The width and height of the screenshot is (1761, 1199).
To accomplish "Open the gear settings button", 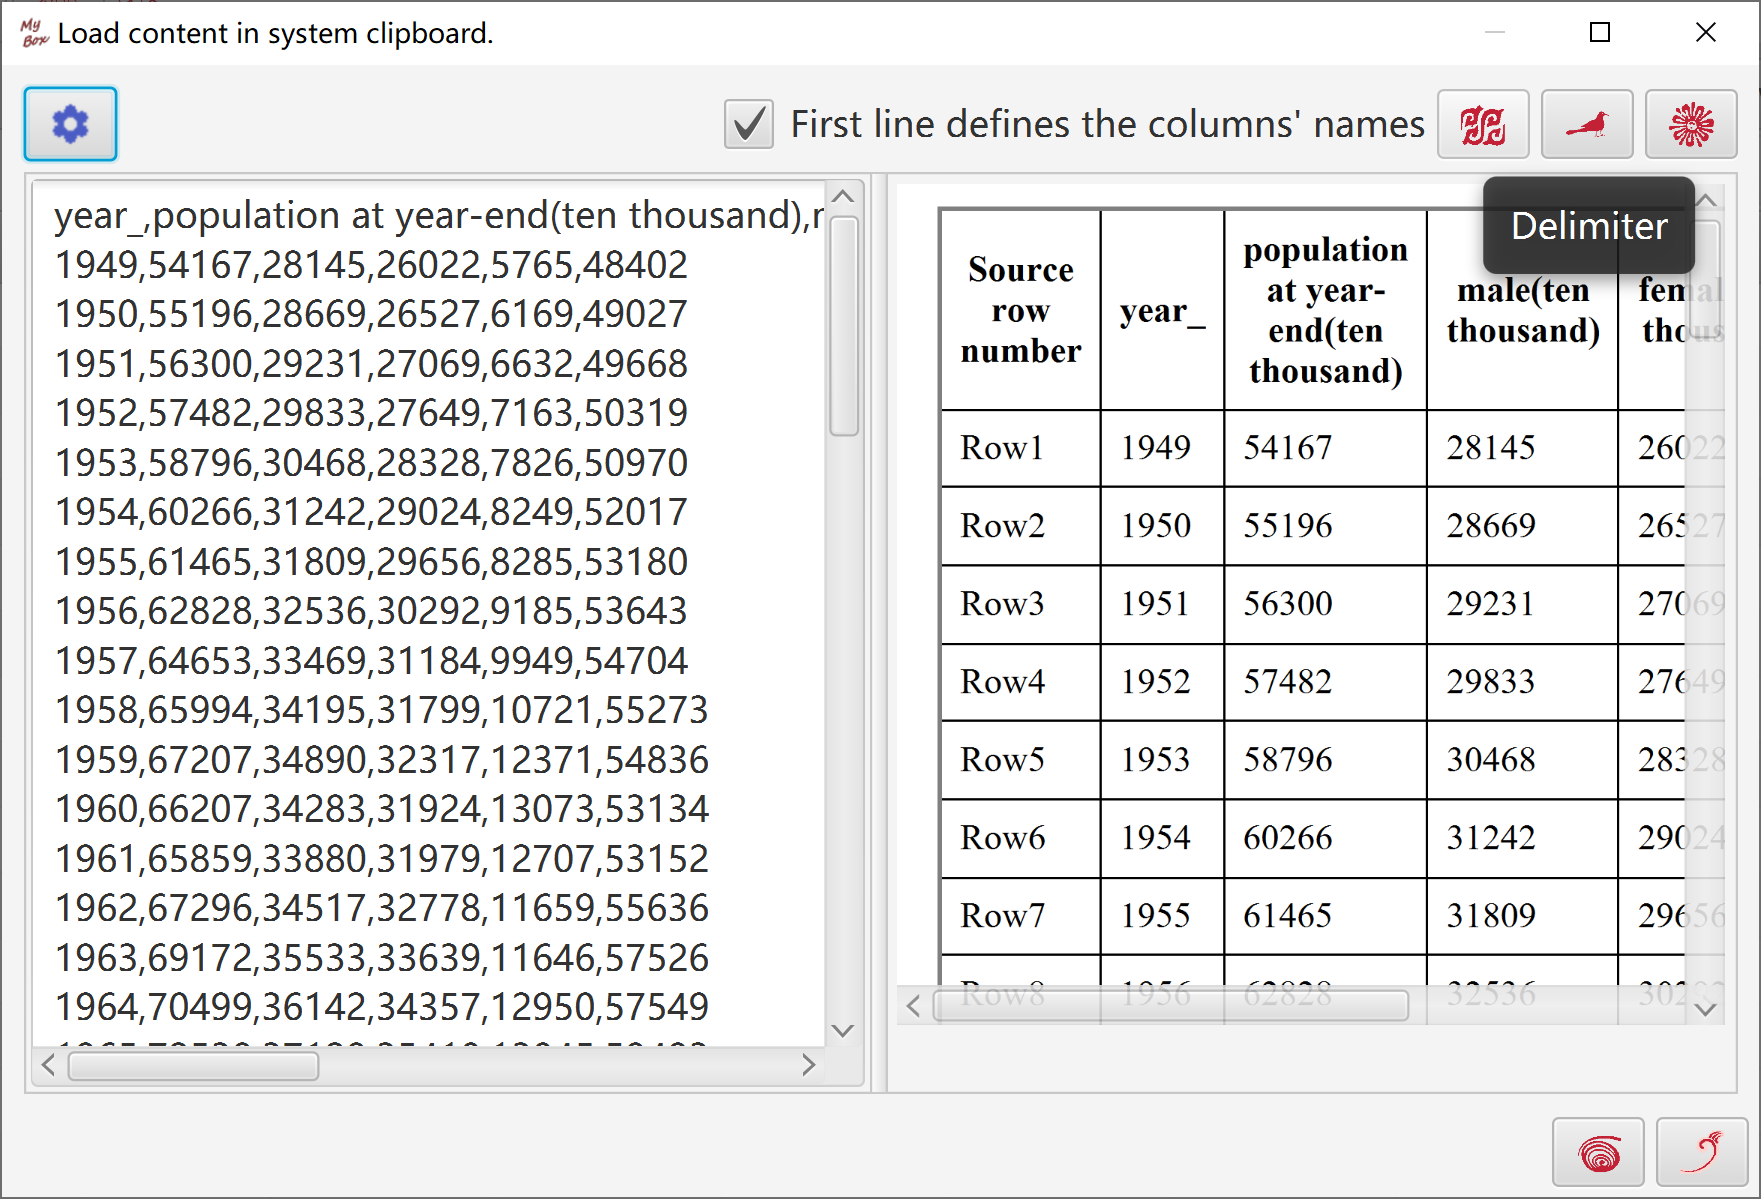I will pos(70,124).
